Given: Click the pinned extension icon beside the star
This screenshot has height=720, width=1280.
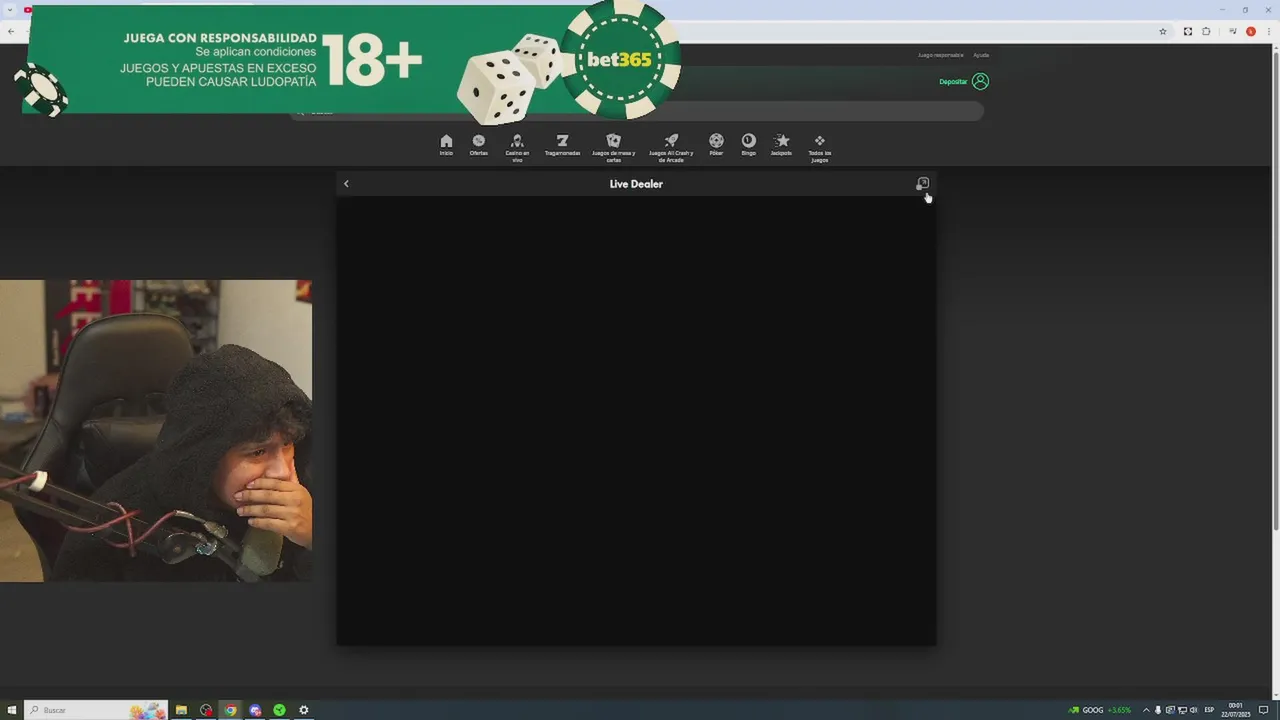Looking at the screenshot, I should [x=1188, y=31].
